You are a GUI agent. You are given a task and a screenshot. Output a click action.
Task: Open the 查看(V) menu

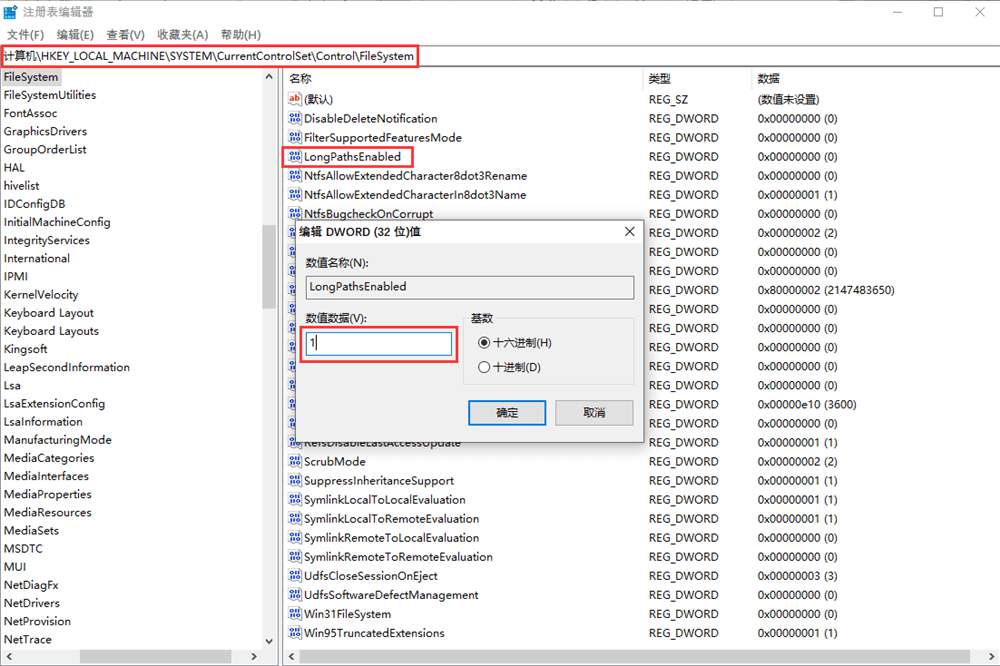pos(125,35)
